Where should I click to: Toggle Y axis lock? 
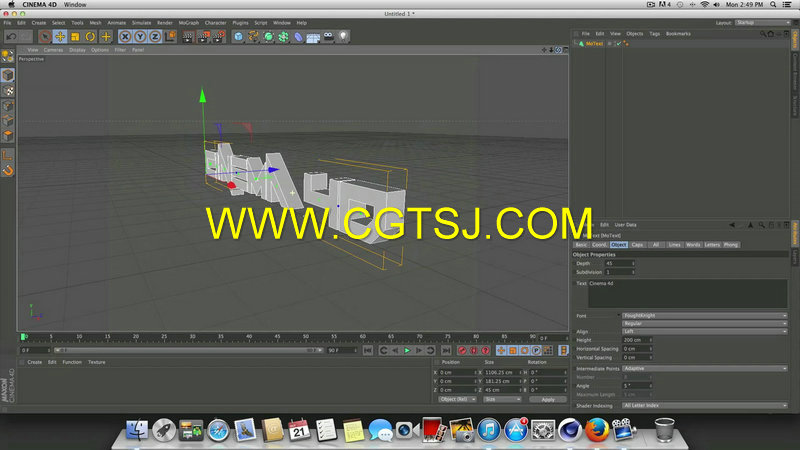[x=140, y=36]
